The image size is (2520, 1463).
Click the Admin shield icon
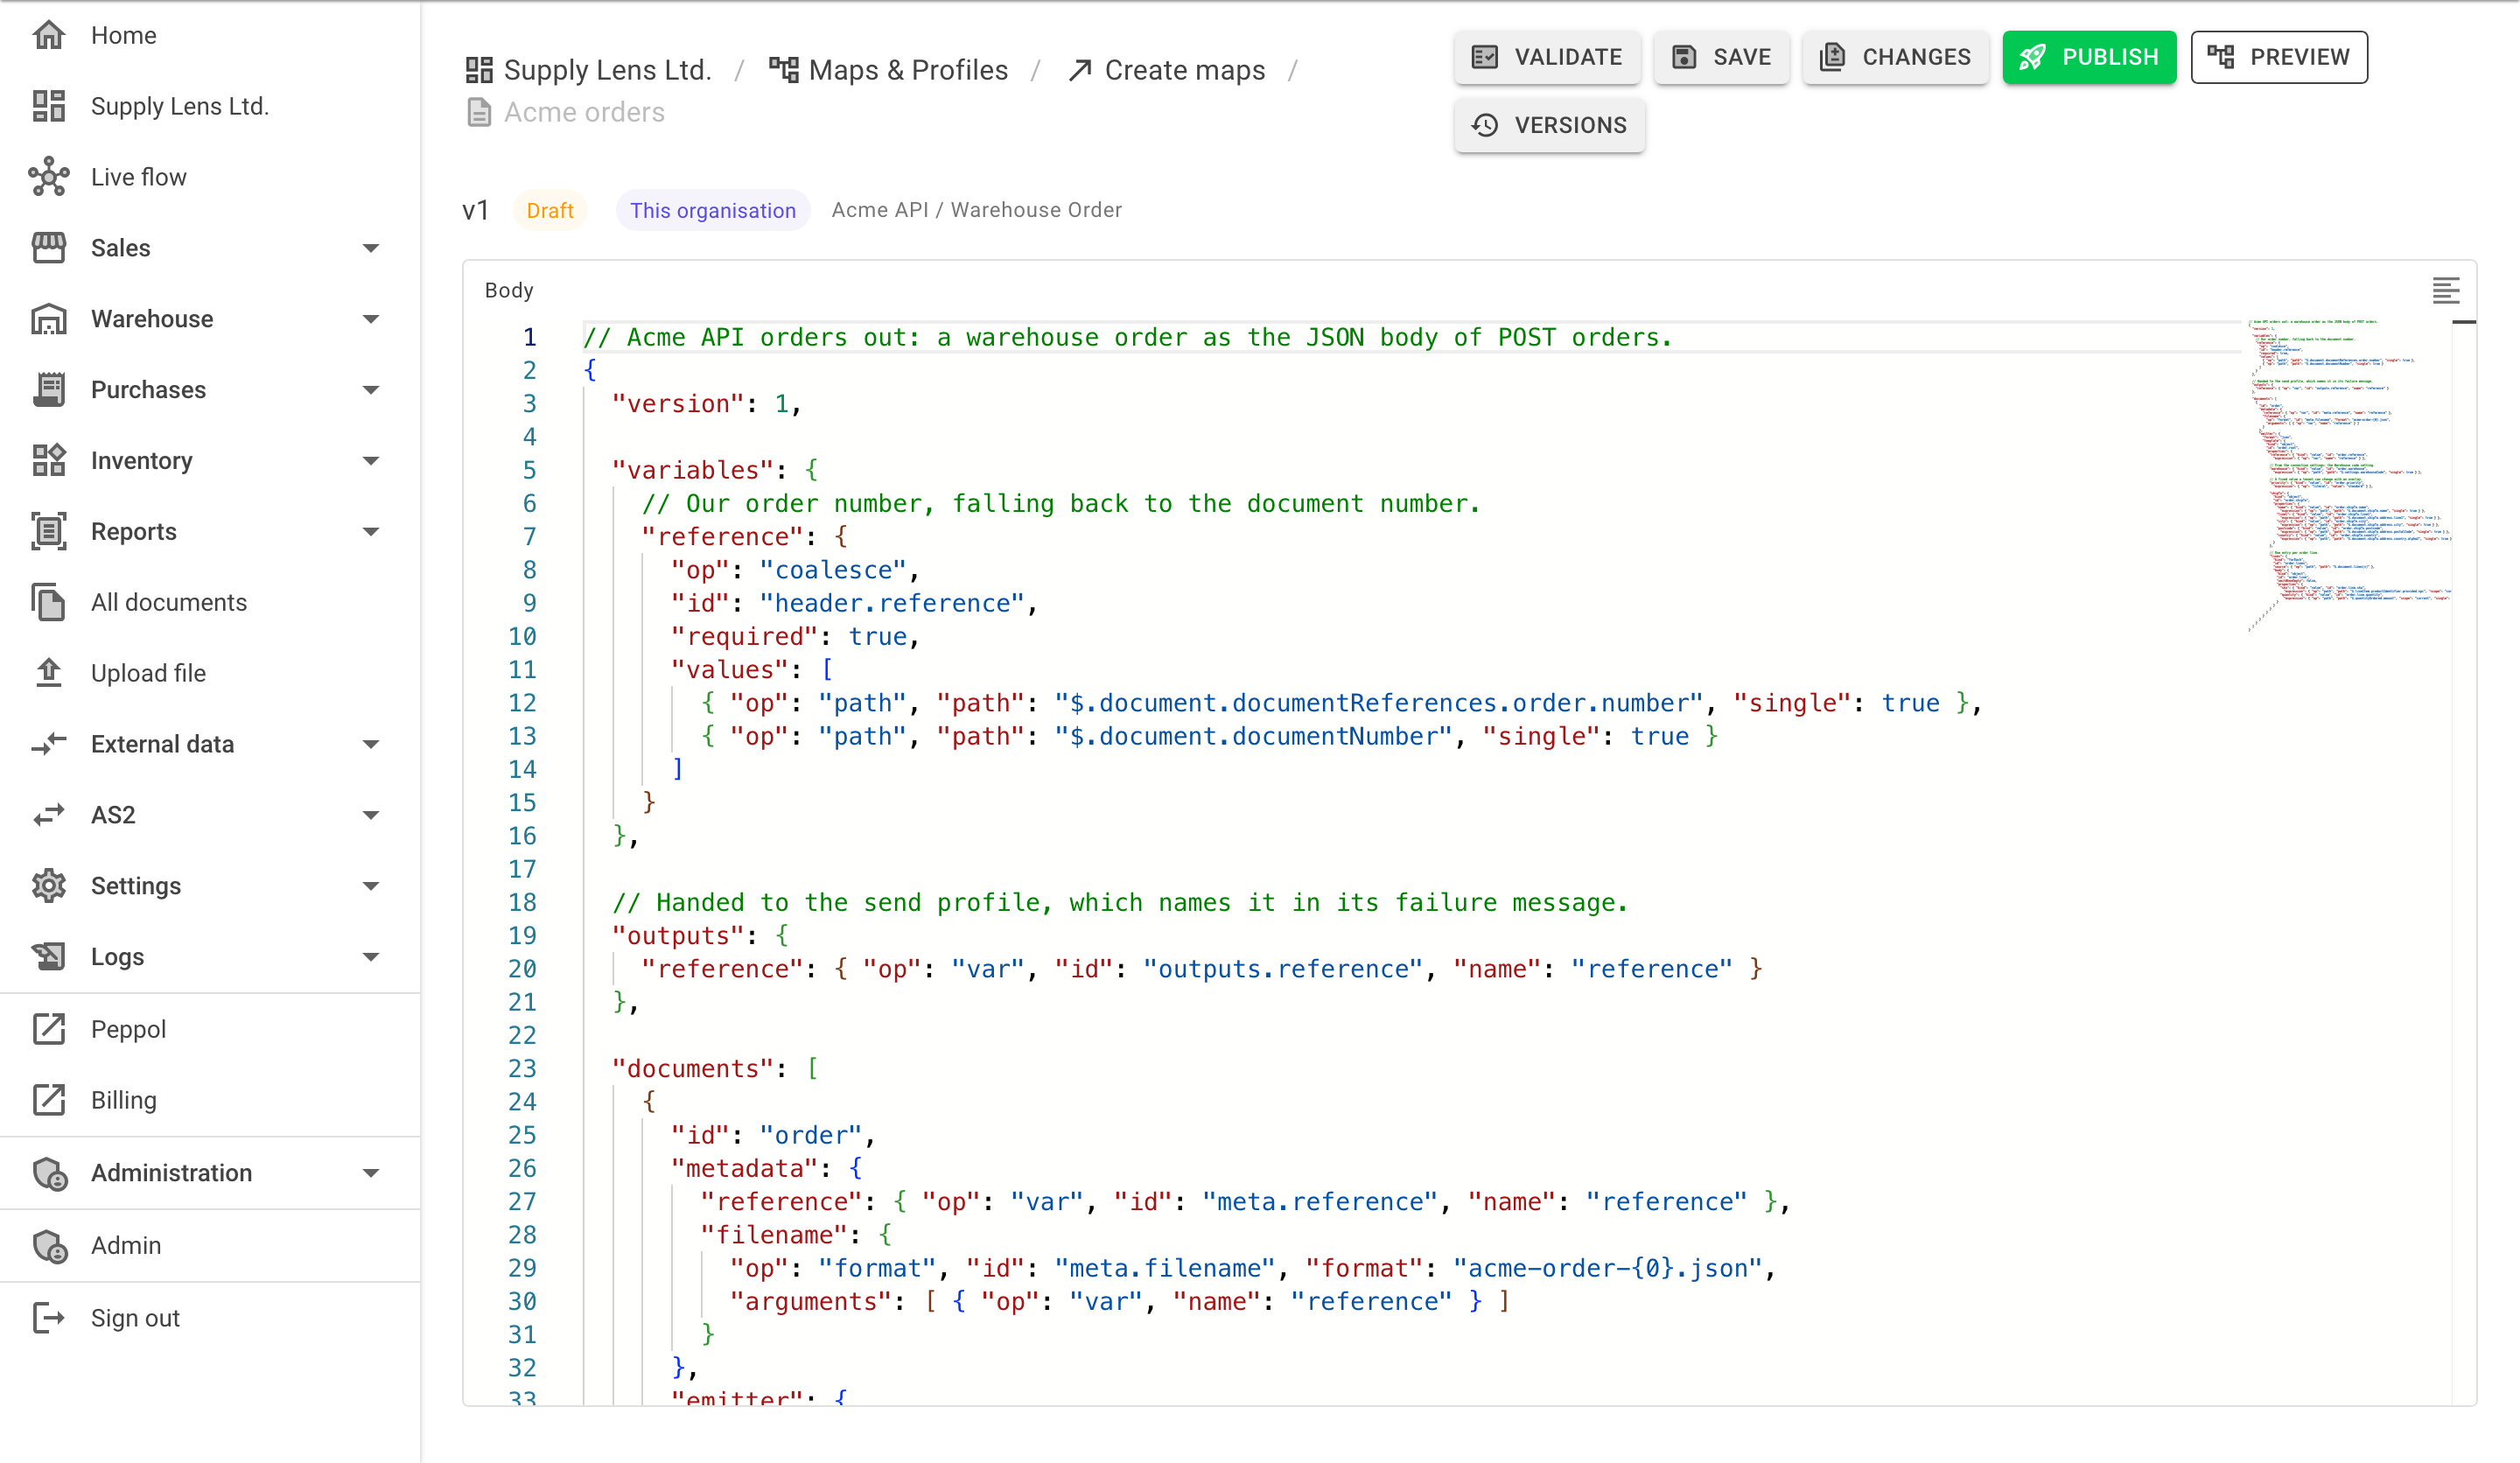coord(48,1247)
